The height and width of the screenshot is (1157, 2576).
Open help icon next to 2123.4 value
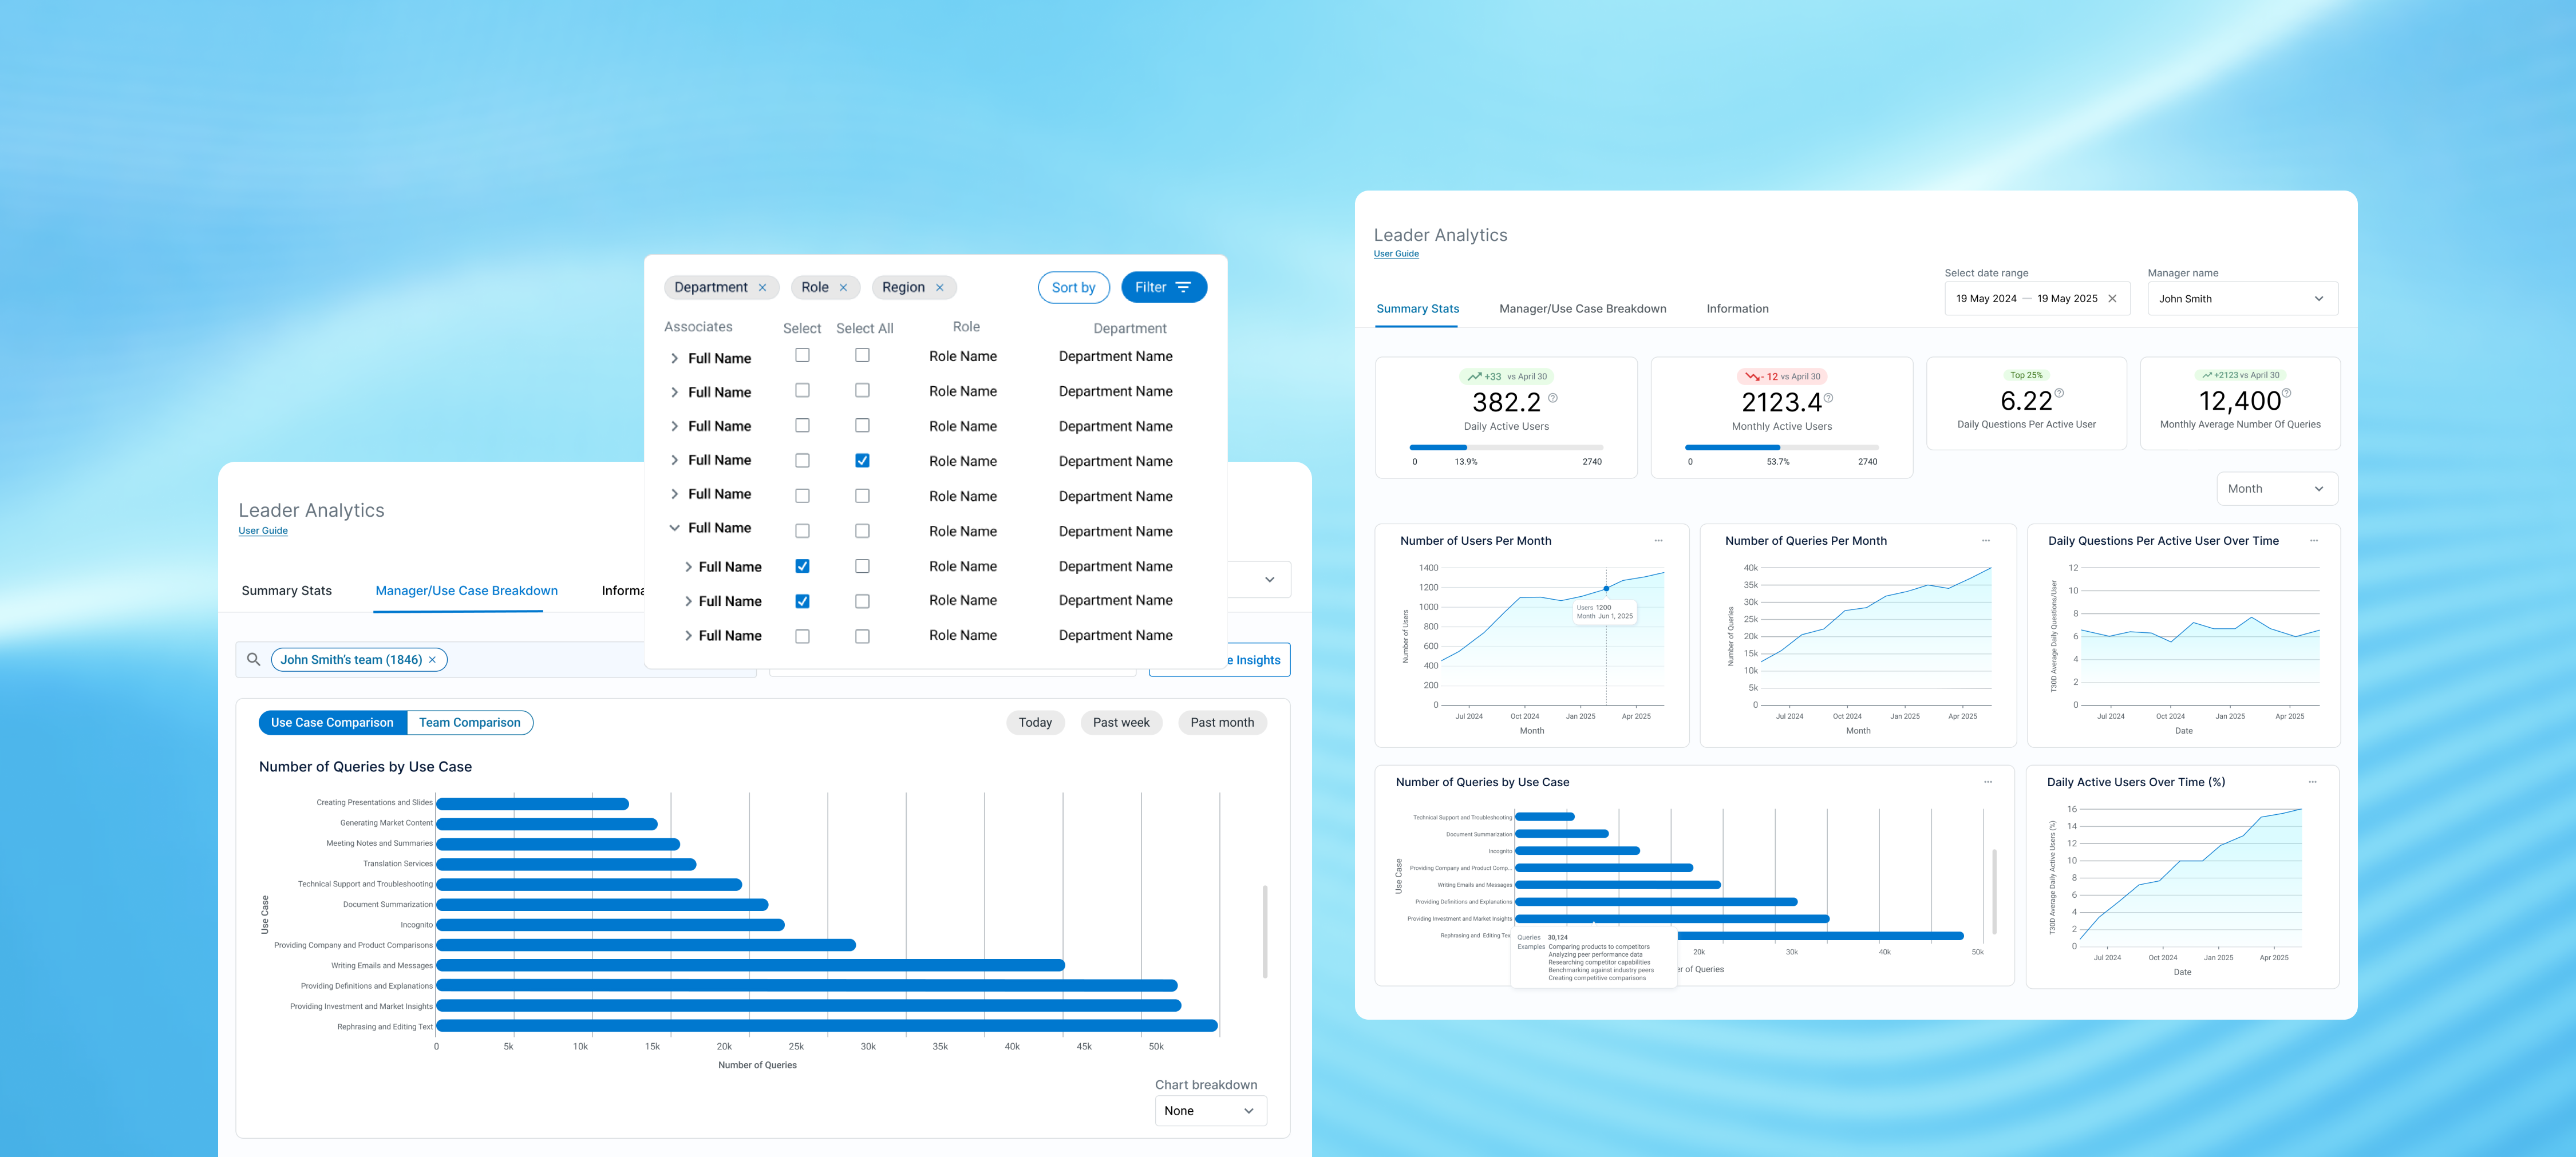pyautogui.click(x=1828, y=398)
